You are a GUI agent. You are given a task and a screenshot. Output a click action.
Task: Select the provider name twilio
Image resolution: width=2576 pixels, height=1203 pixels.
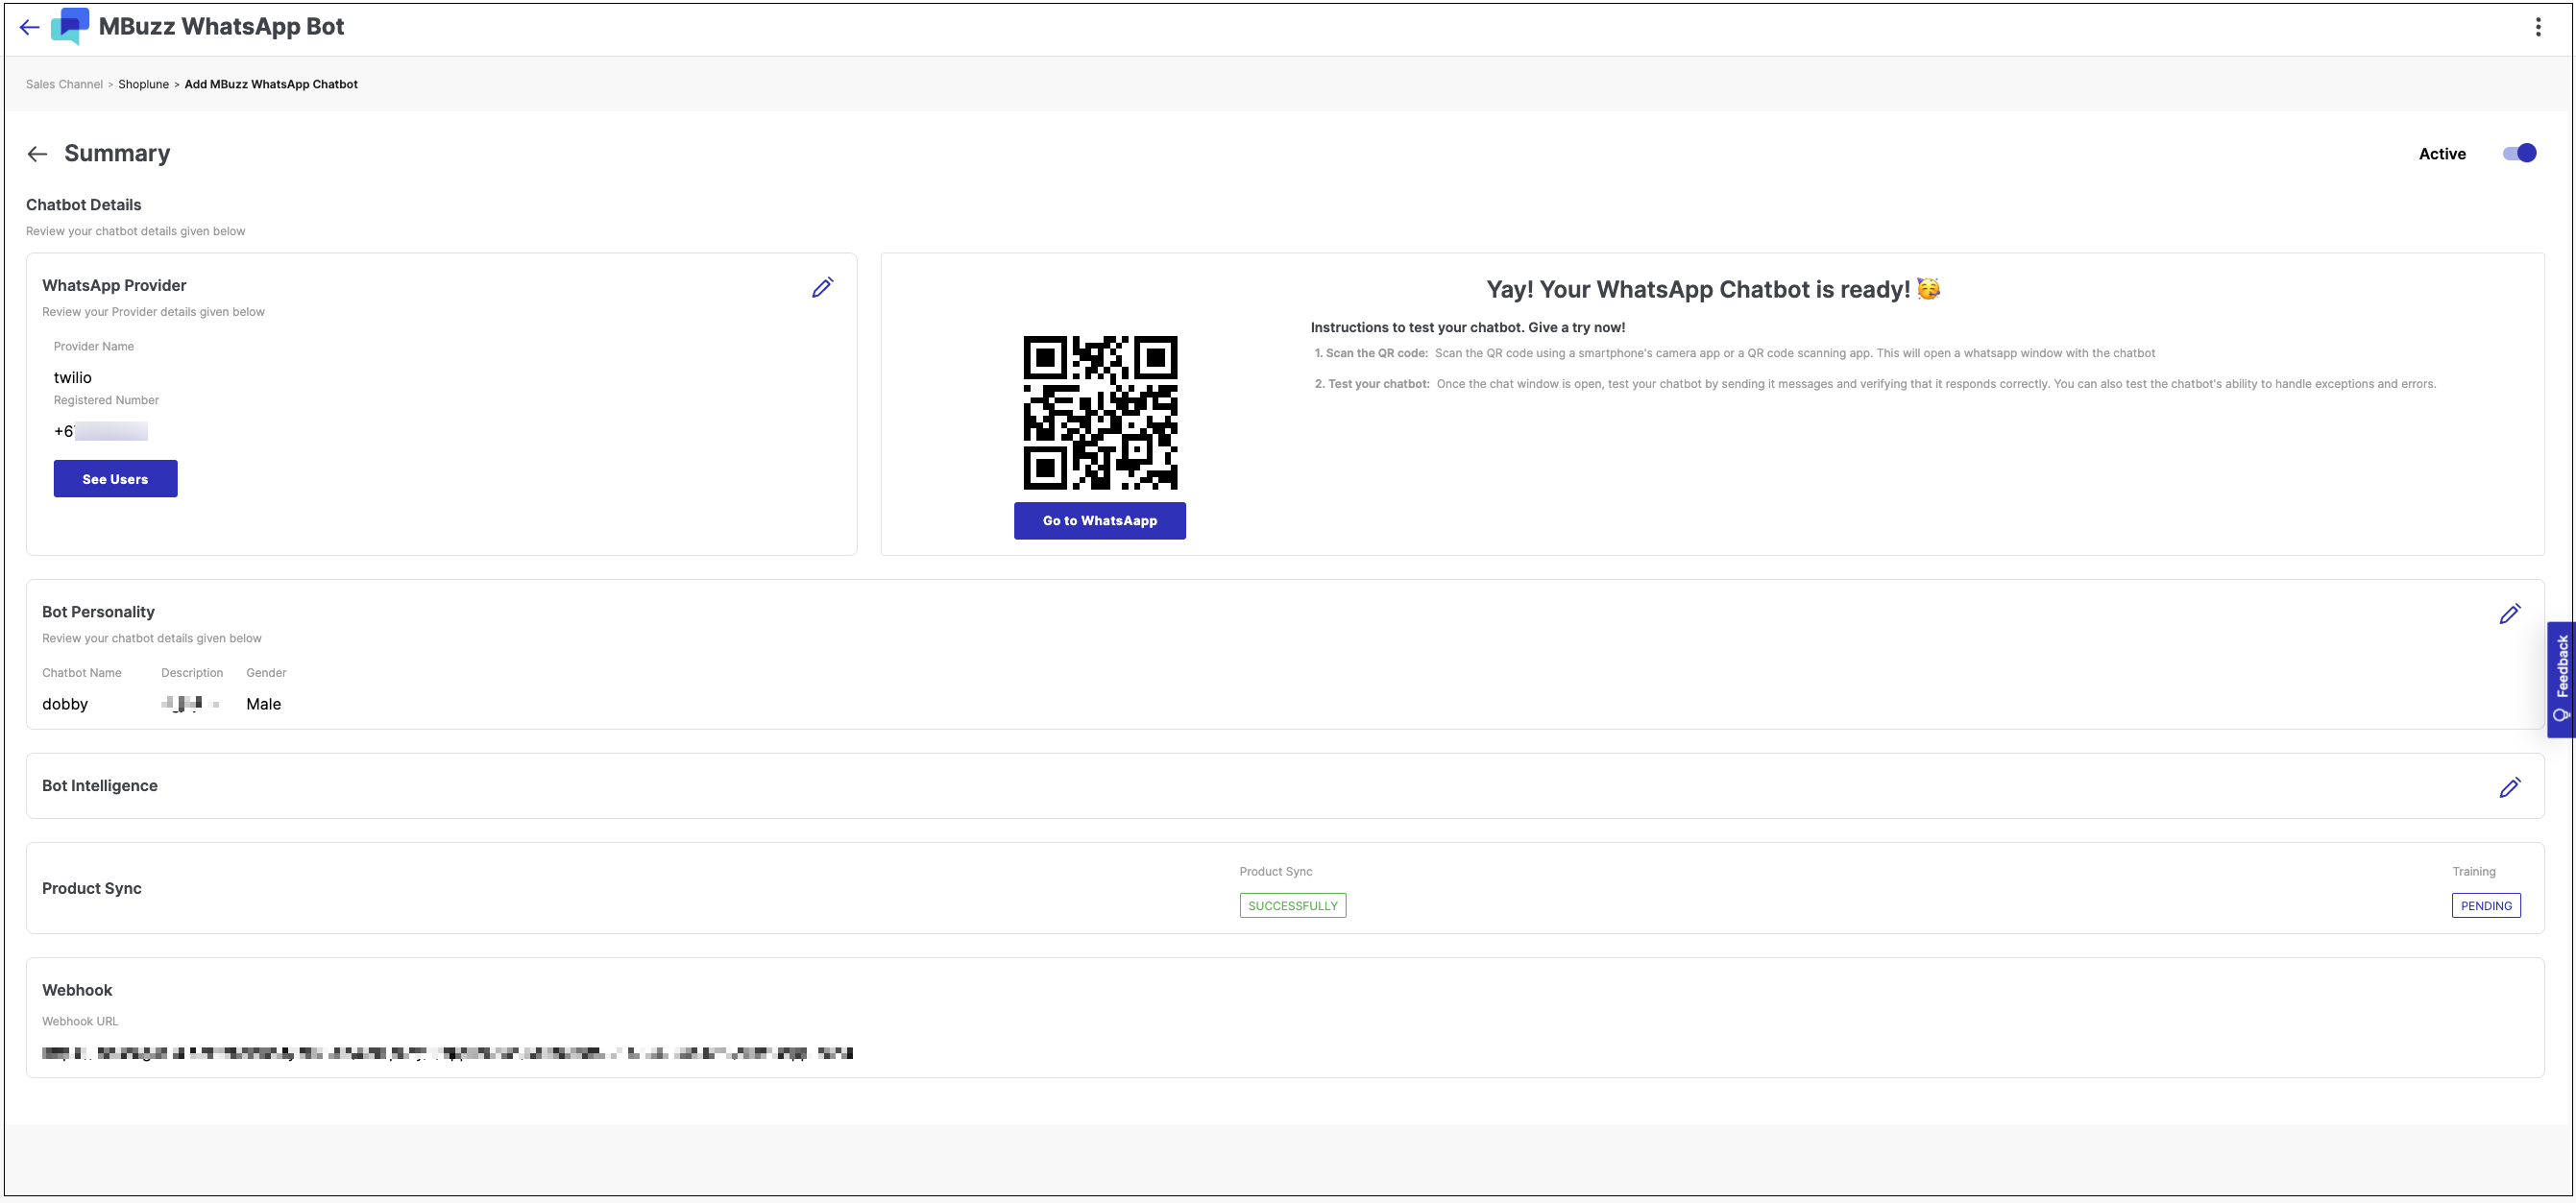73,378
